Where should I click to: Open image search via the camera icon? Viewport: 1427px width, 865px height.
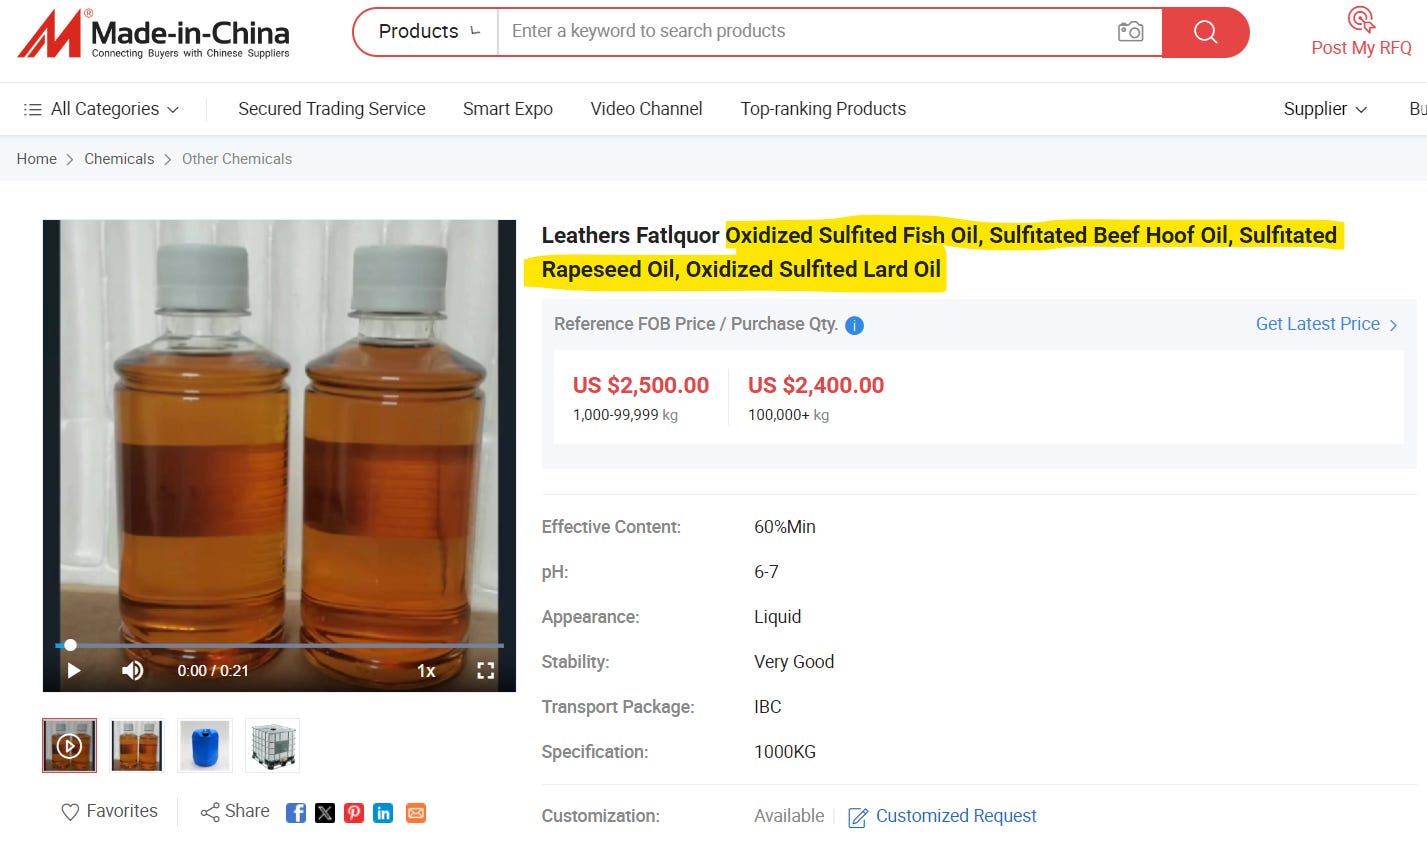1130,31
